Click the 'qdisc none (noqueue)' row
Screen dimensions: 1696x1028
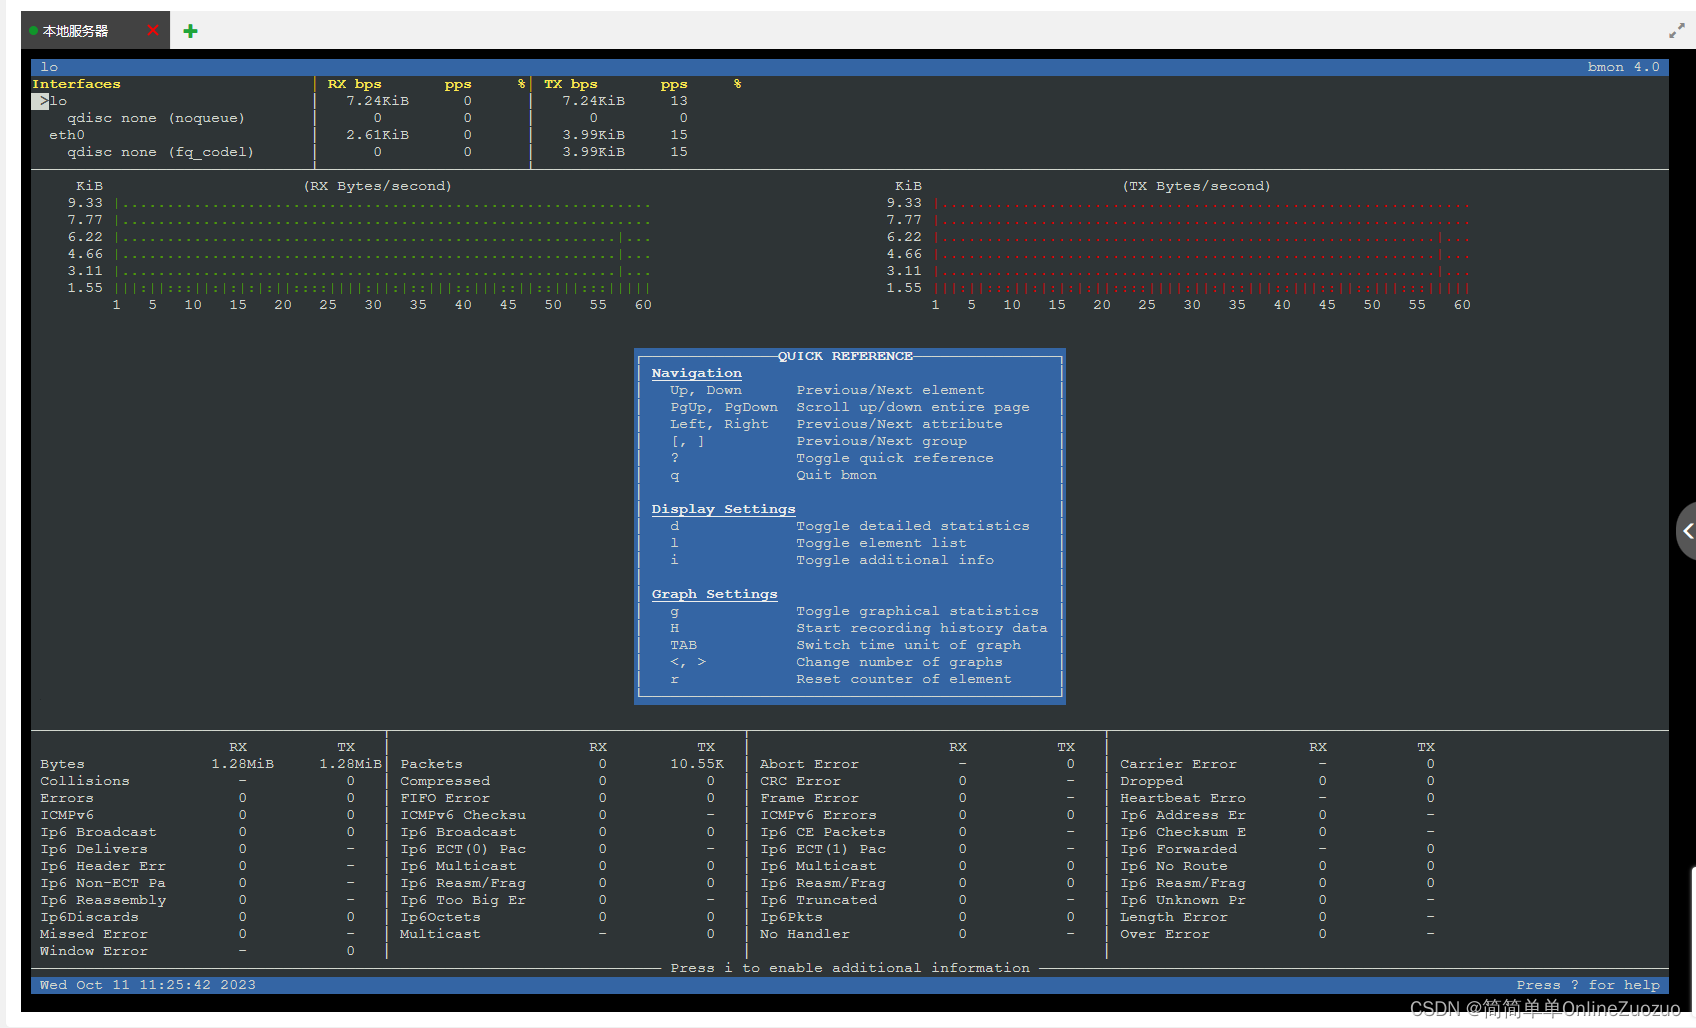click(156, 118)
